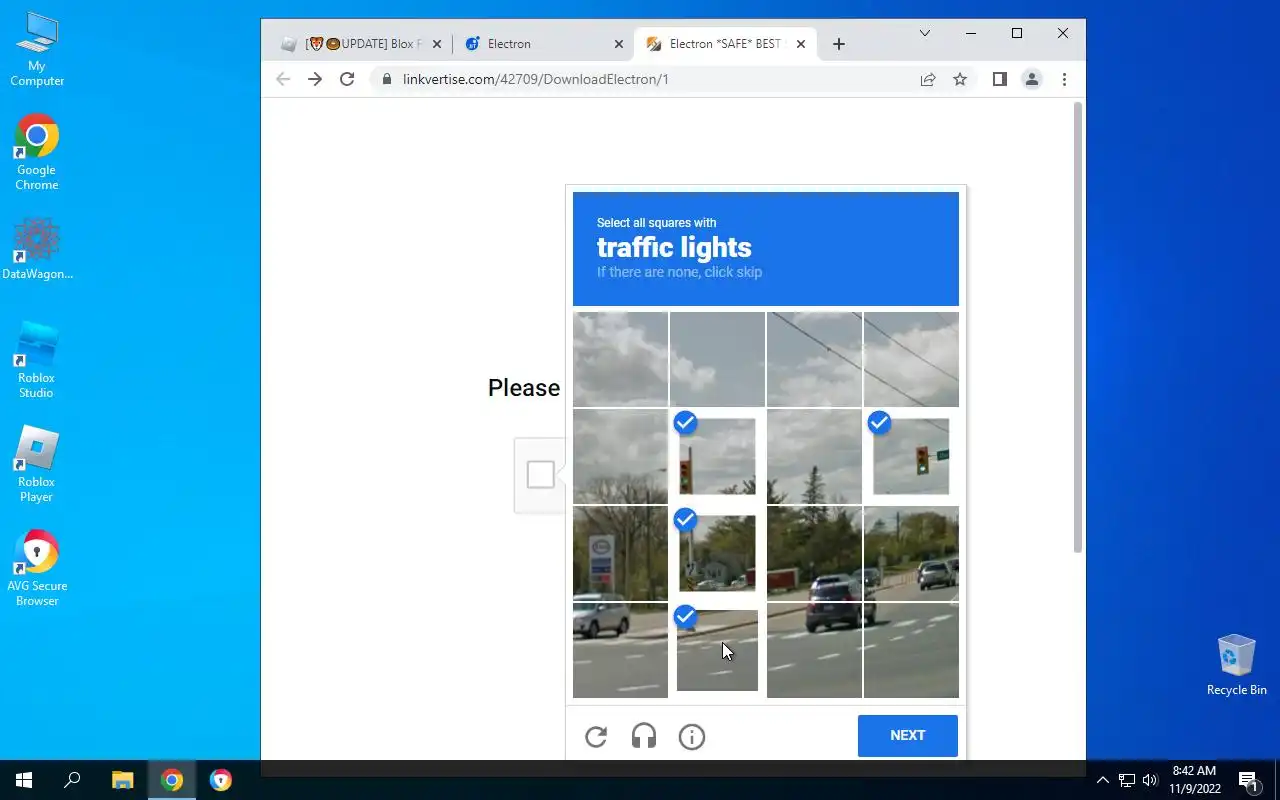This screenshot has width=1280, height=800.
Task: Deselect the red traffic light tile
Action: point(717,456)
